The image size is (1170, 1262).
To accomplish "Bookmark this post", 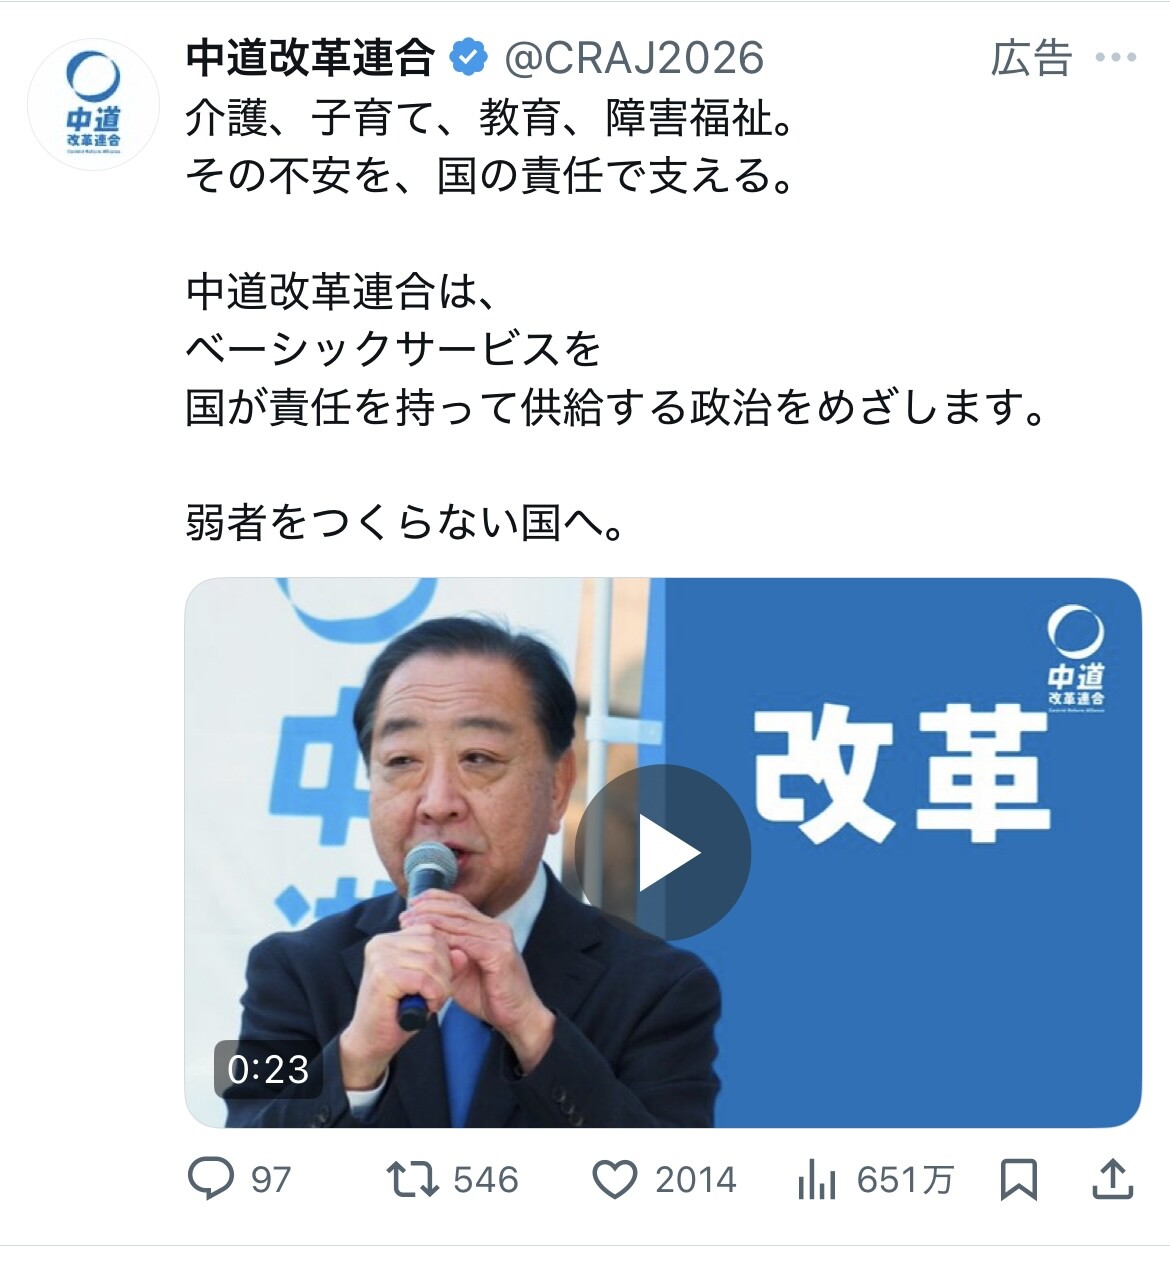I will 1019,1180.
